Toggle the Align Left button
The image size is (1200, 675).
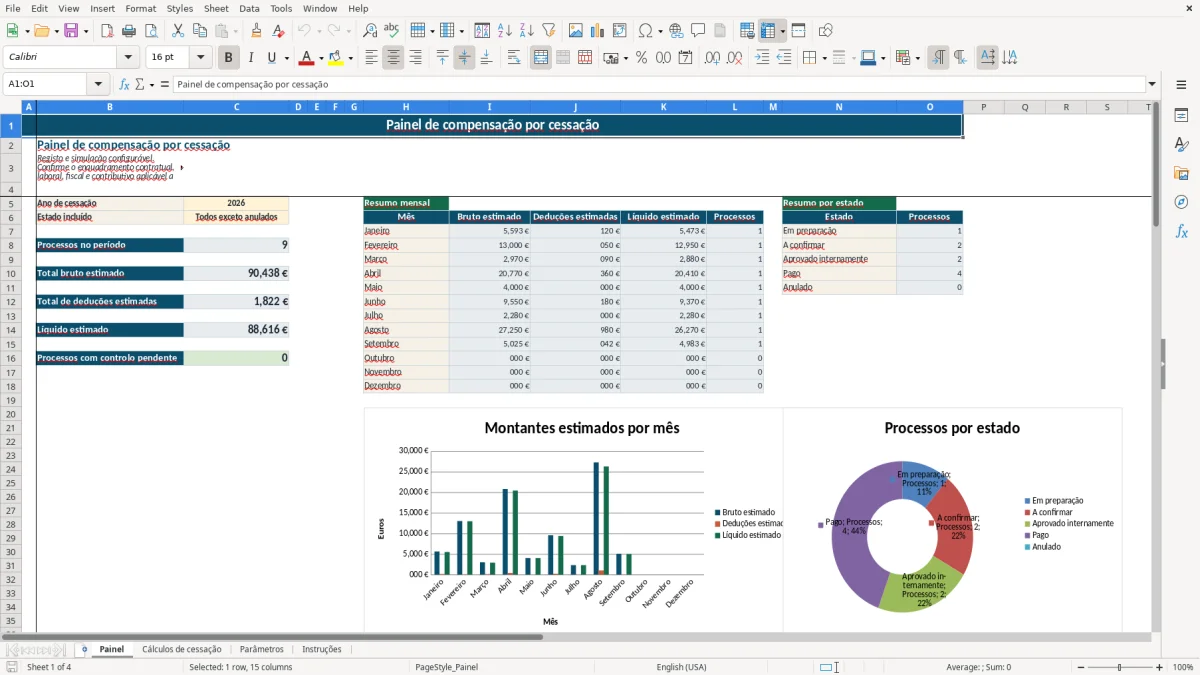pyautogui.click(x=371, y=58)
